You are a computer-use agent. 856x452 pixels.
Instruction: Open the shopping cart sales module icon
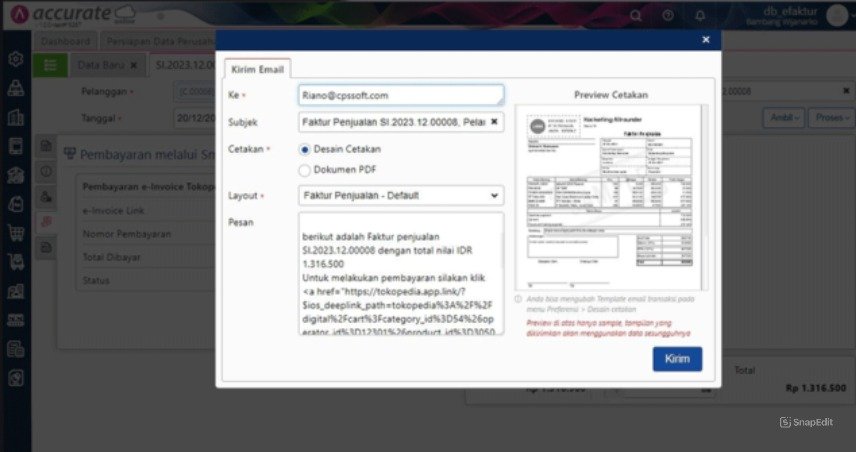pos(16,233)
